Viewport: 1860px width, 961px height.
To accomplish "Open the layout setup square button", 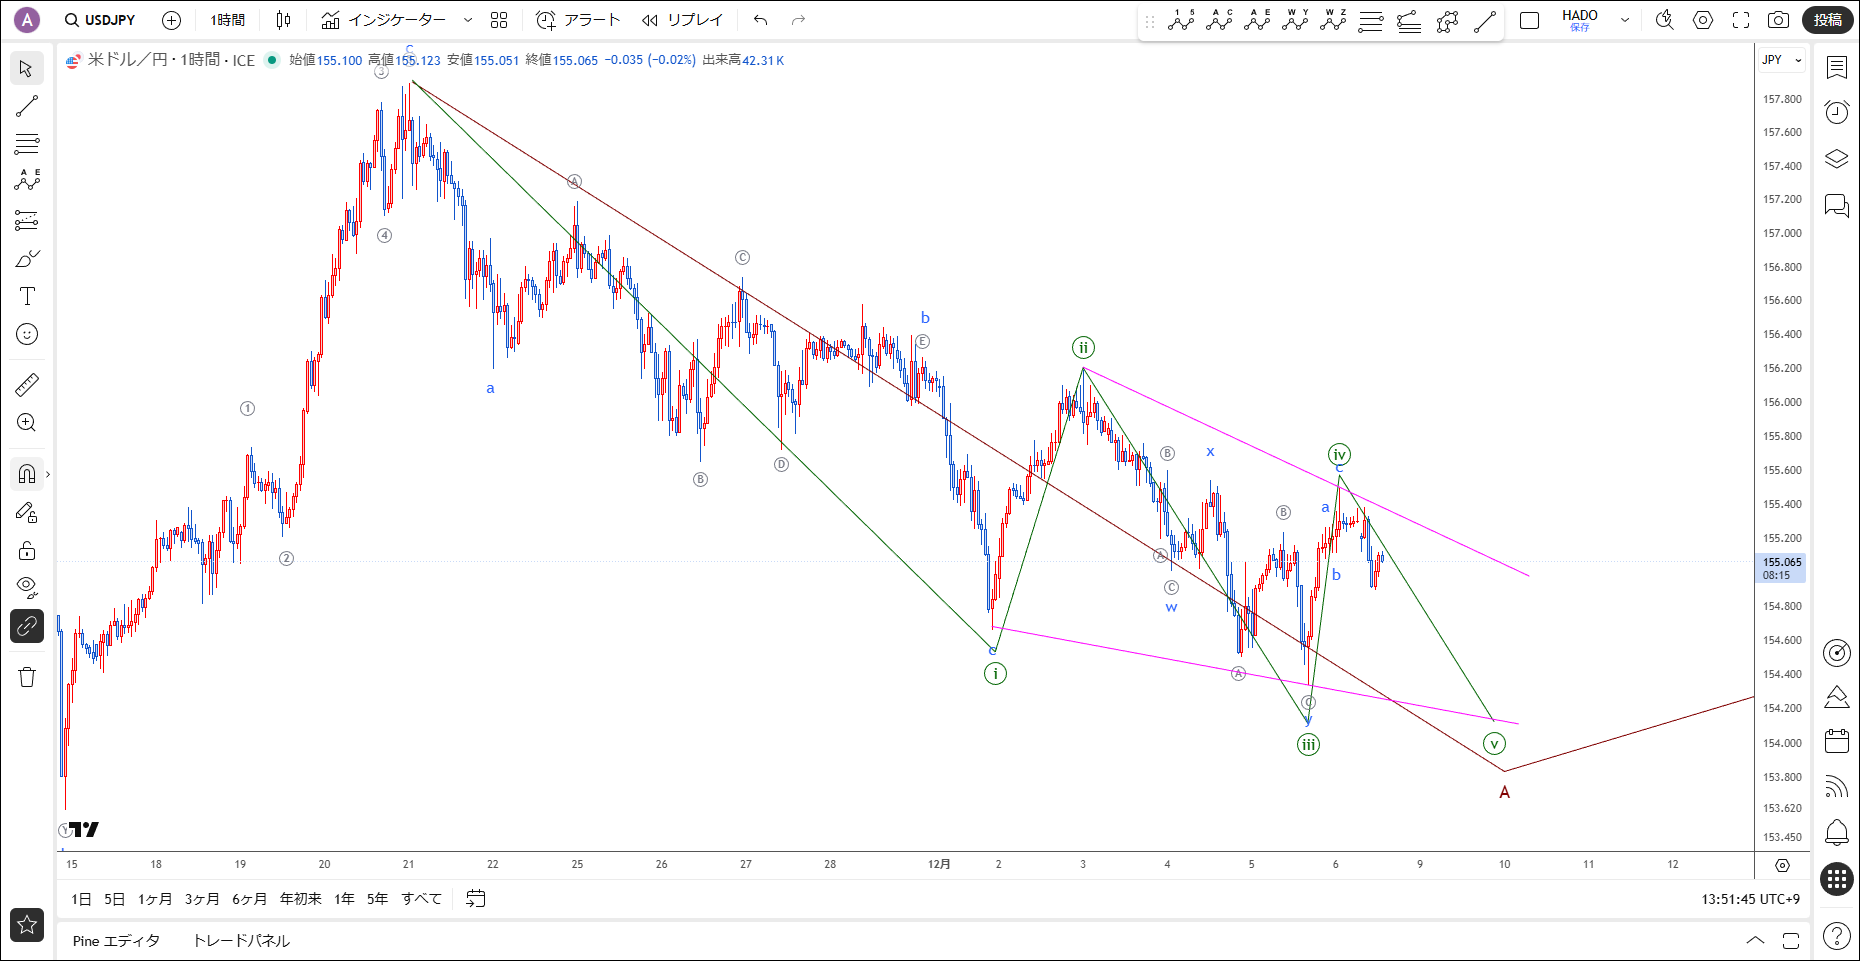I will tap(1529, 20).
